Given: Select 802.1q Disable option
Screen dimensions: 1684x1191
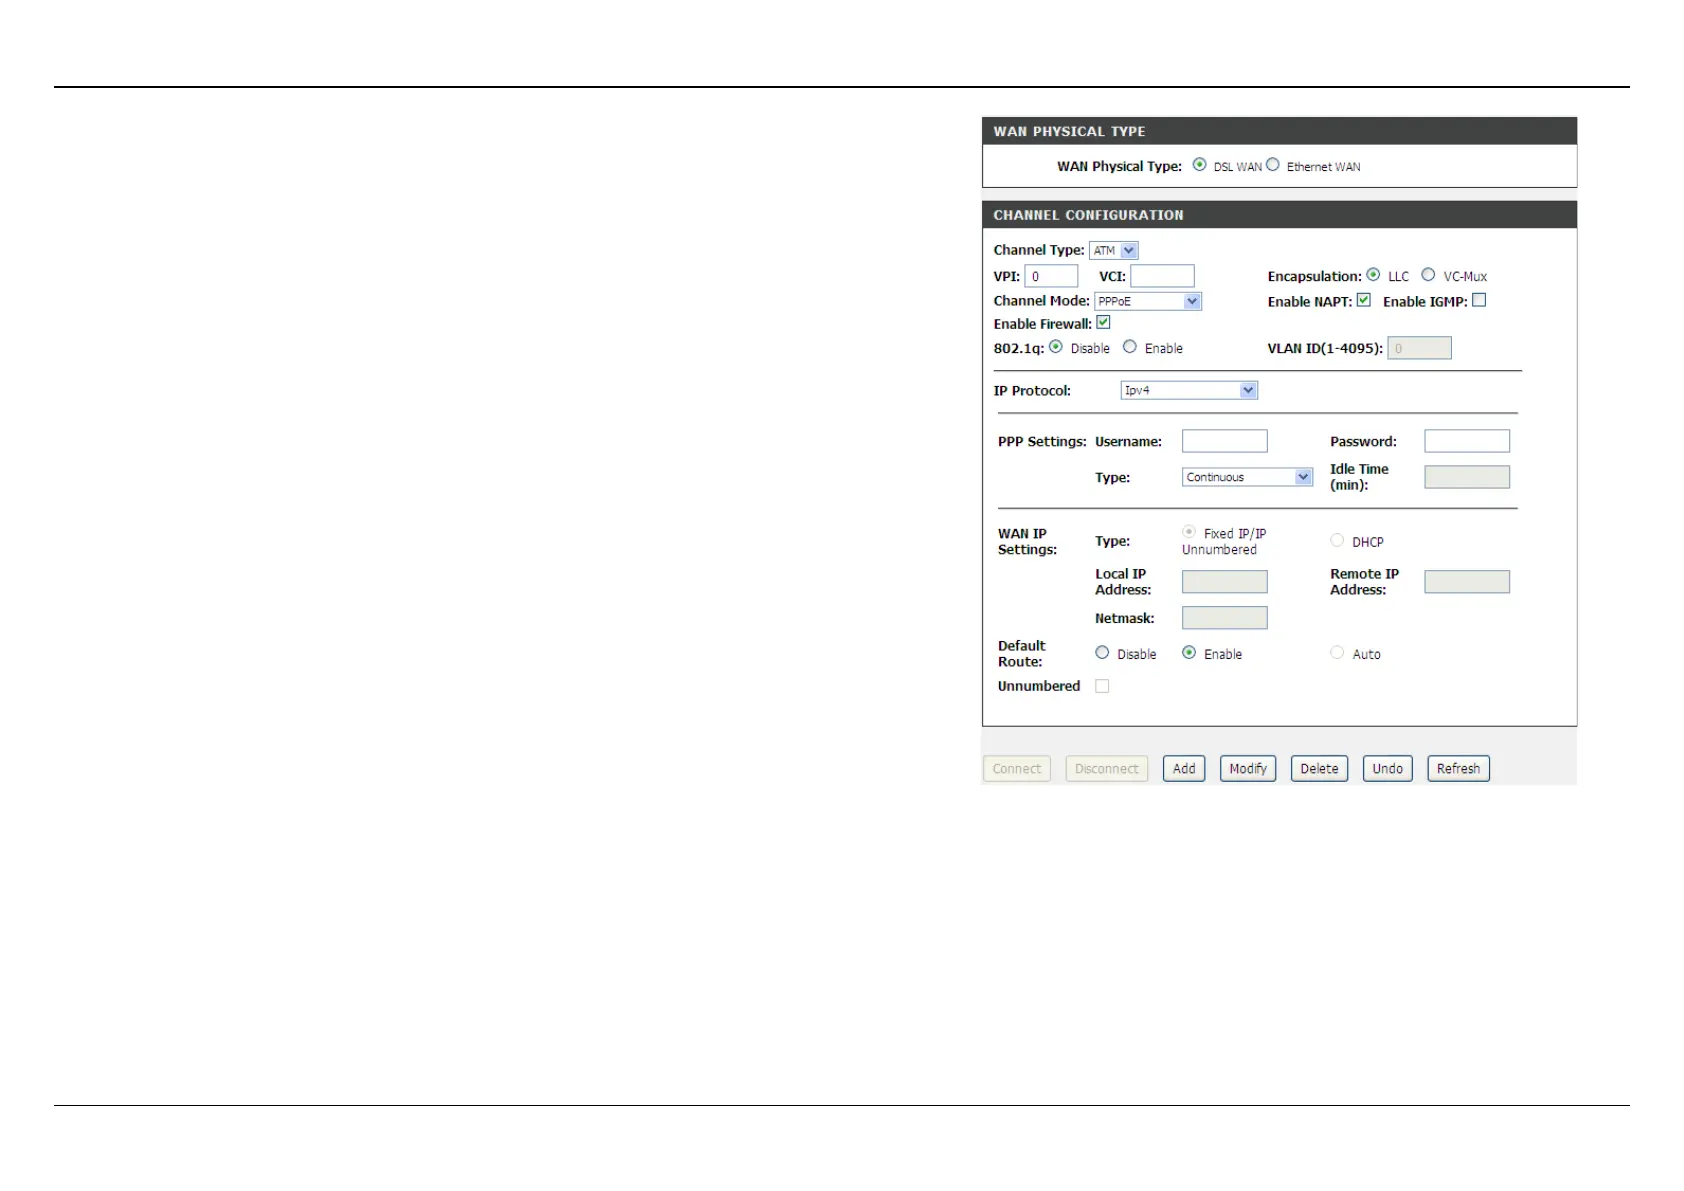Looking at the screenshot, I should click(1056, 347).
